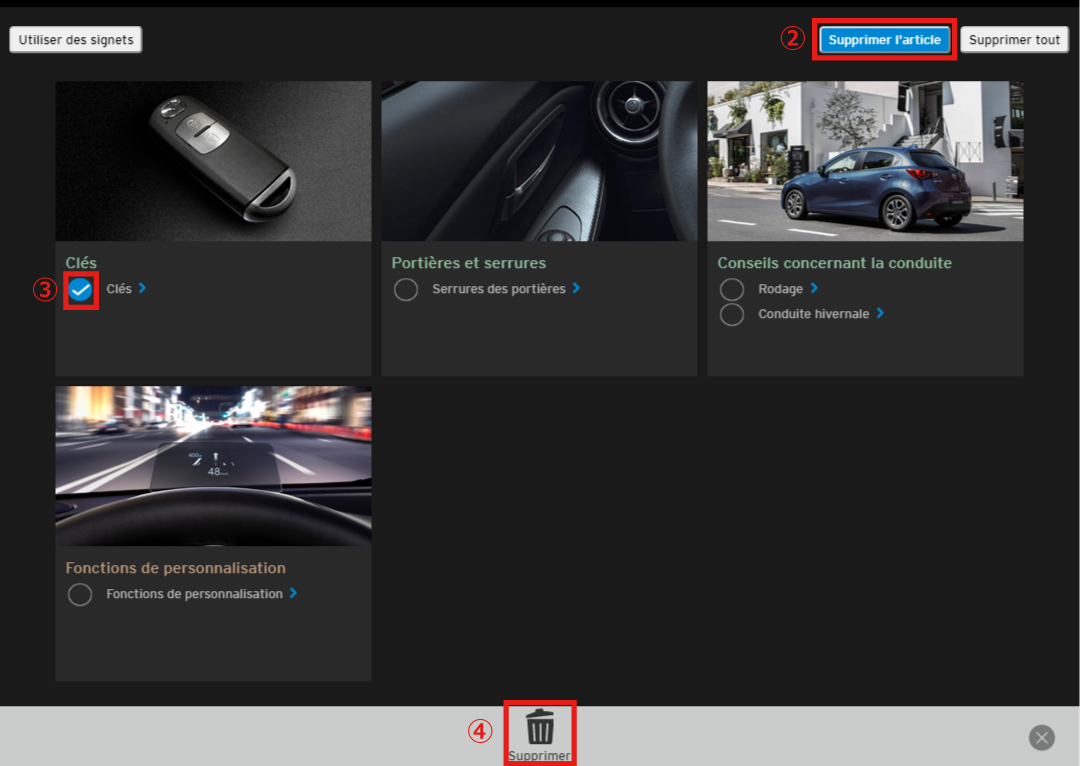Image resolution: width=1080 pixels, height=766 pixels.
Task: Close the bottom bar with X icon
Action: (1042, 738)
